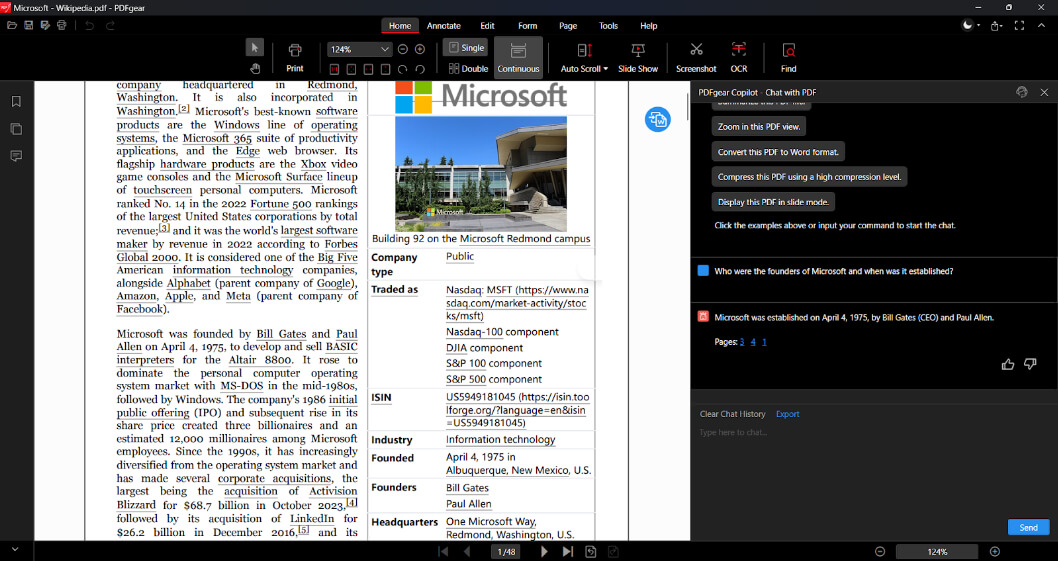Like the answer with thumbs up
Screen dimensions: 1058x561
click(1007, 365)
